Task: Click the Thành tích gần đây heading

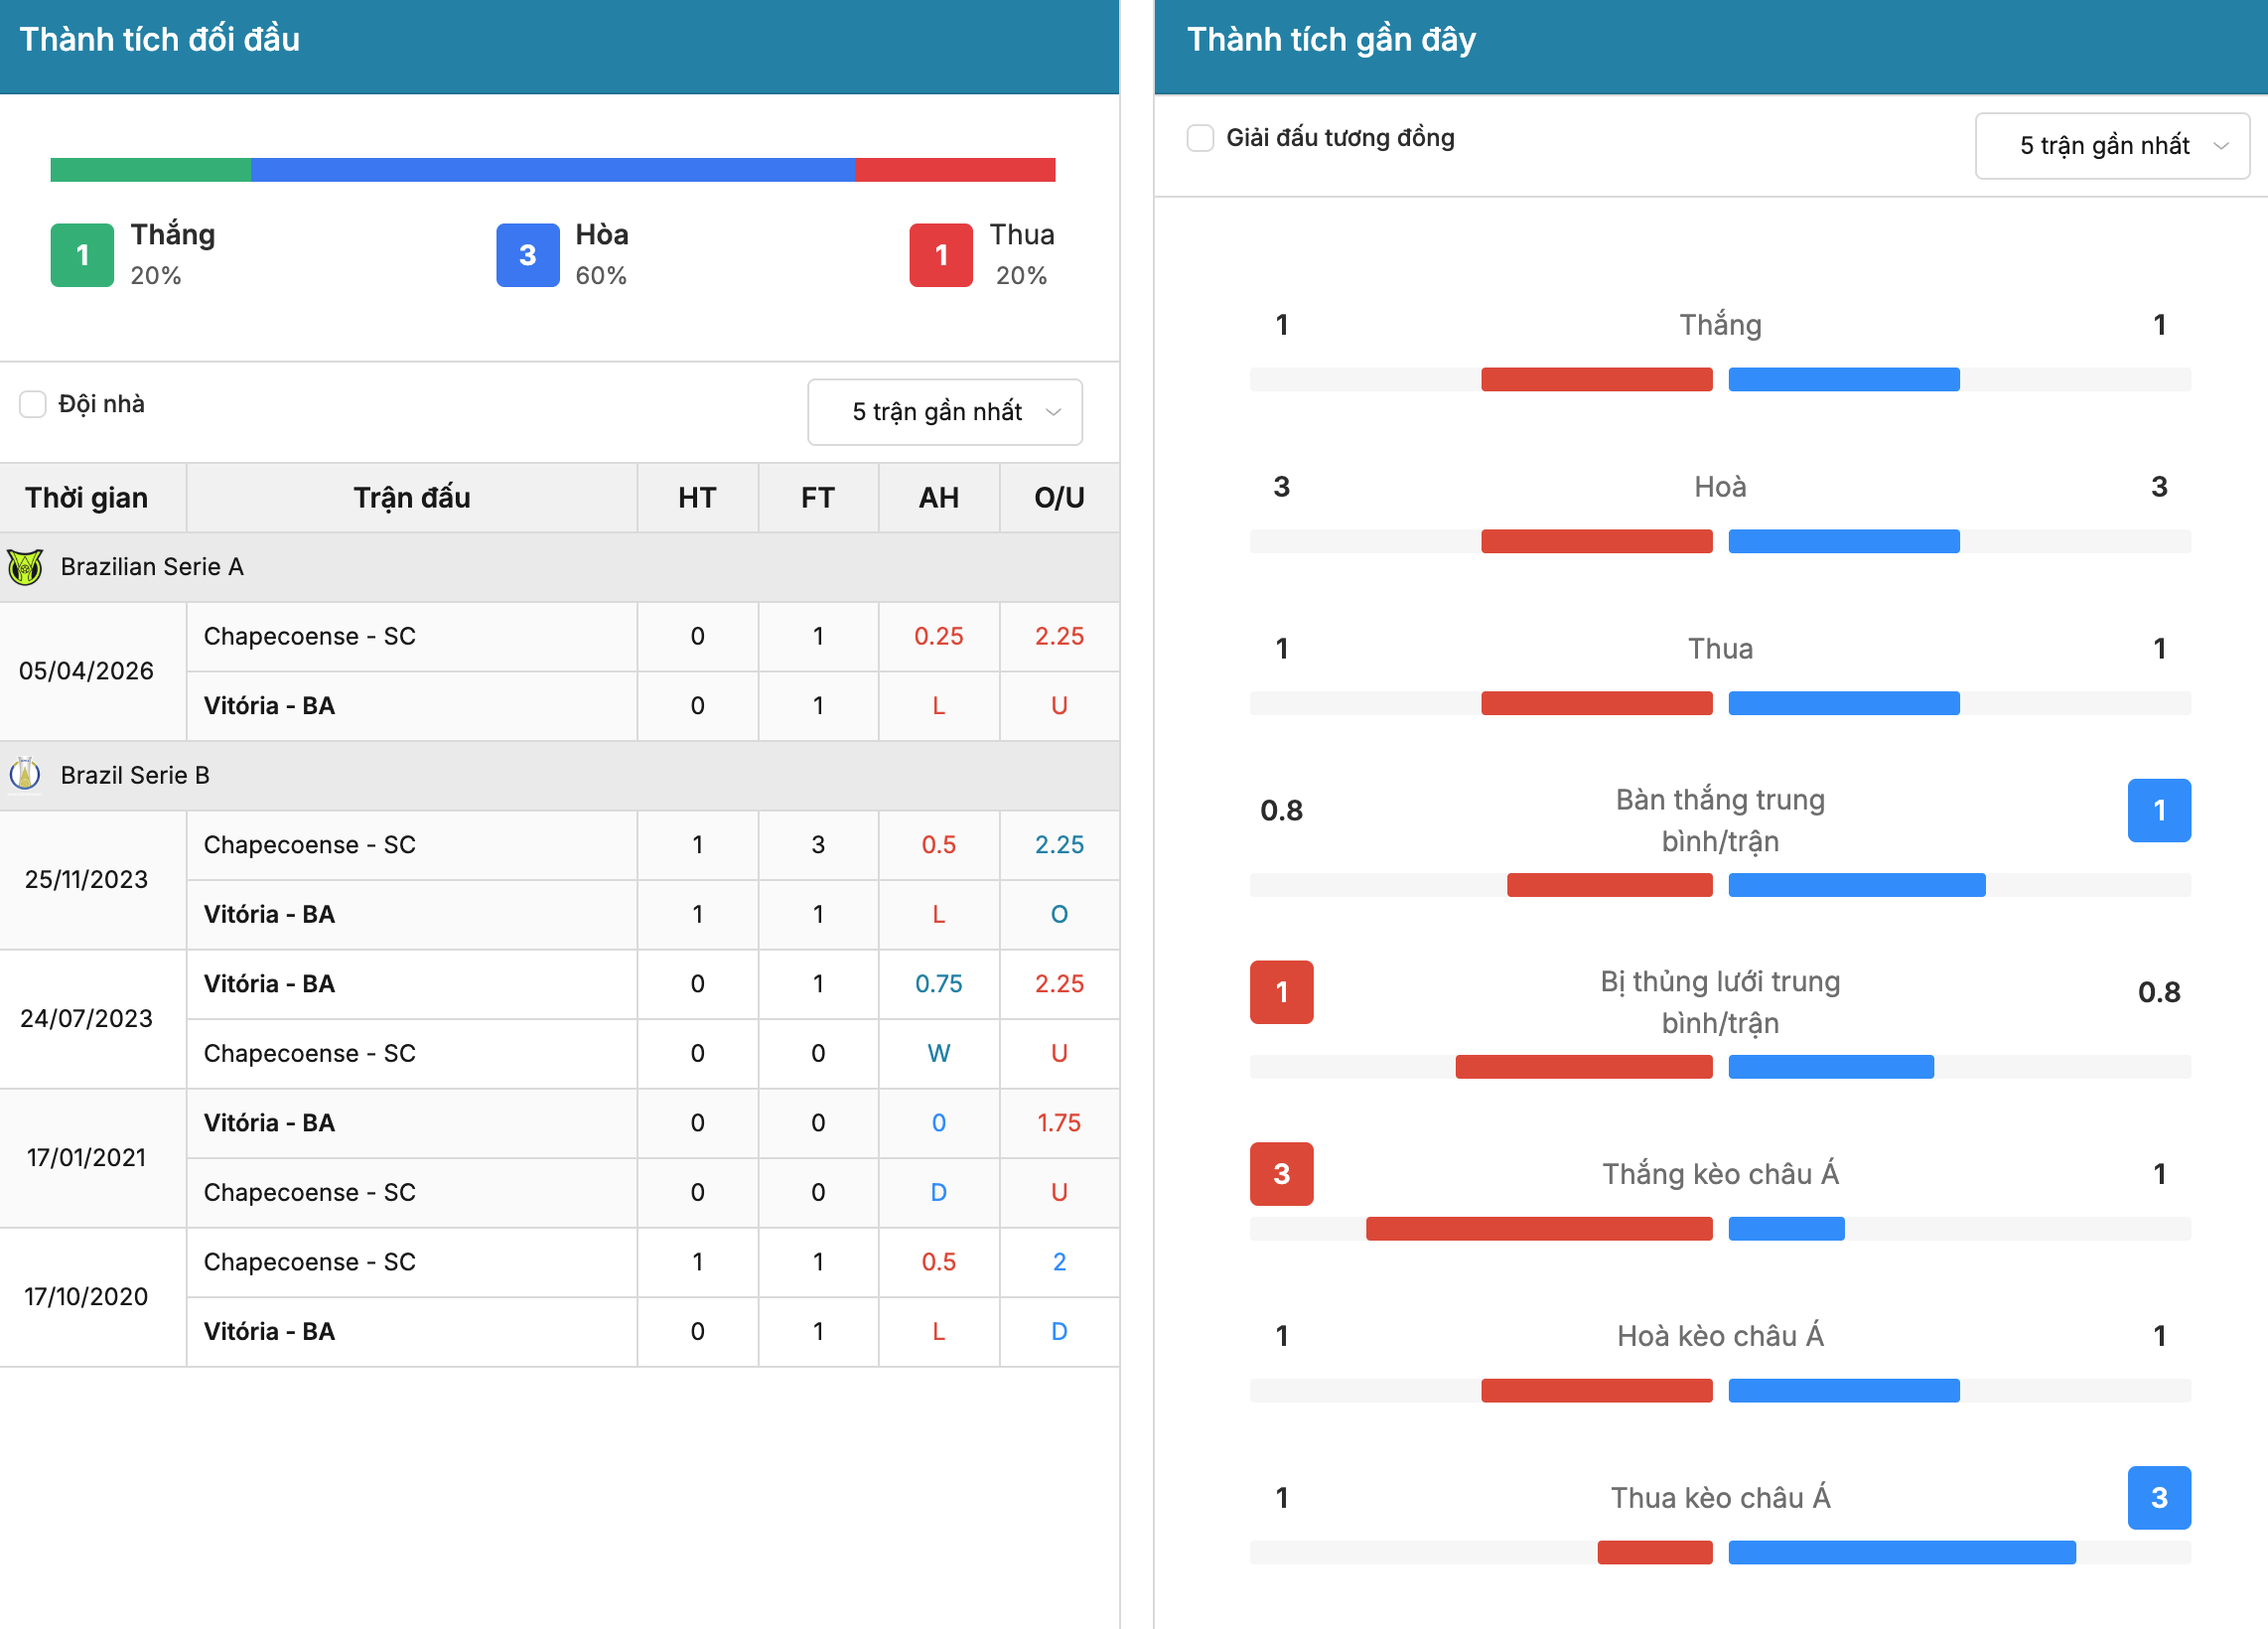Action: [x=1331, y=39]
